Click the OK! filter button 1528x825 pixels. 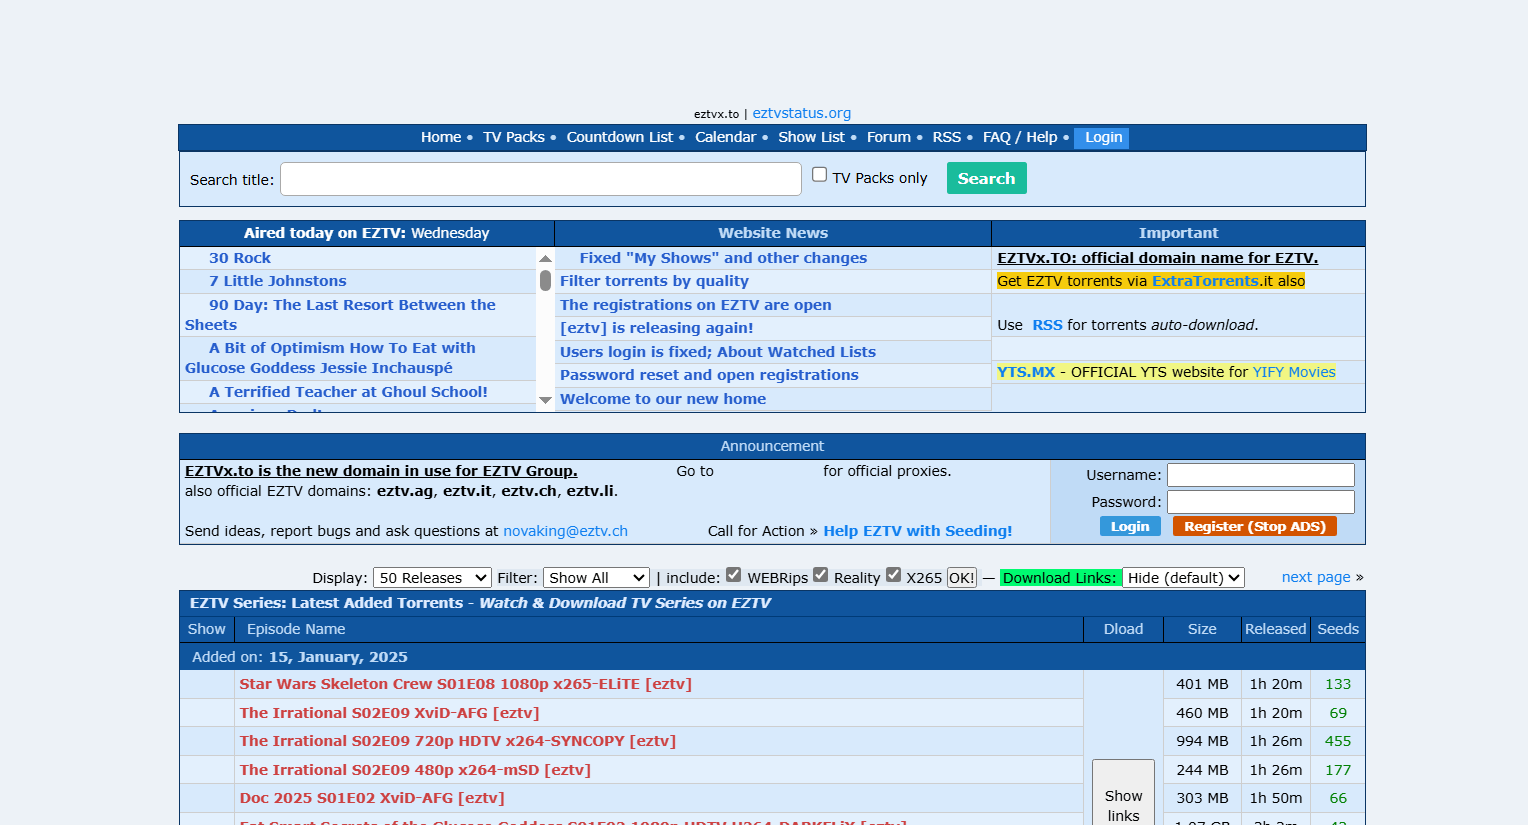coord(961,578)
